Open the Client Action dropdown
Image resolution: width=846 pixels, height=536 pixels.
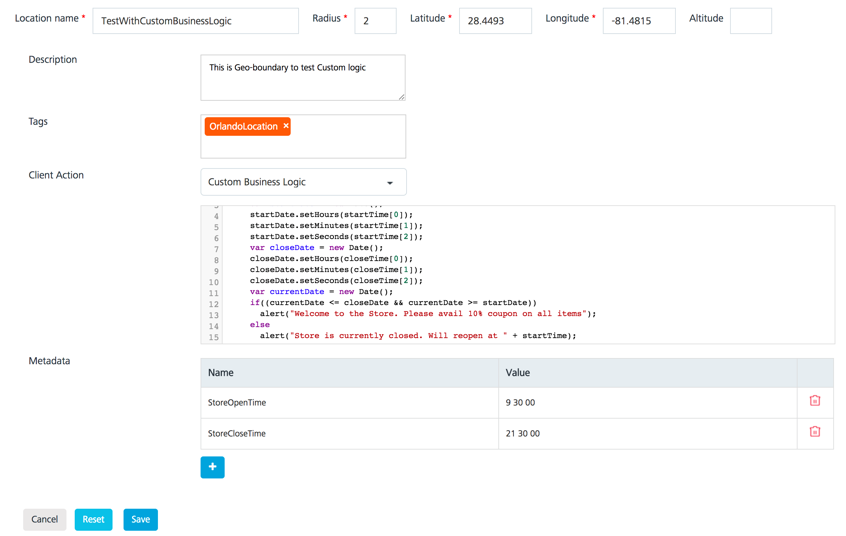tap(303, 182)
